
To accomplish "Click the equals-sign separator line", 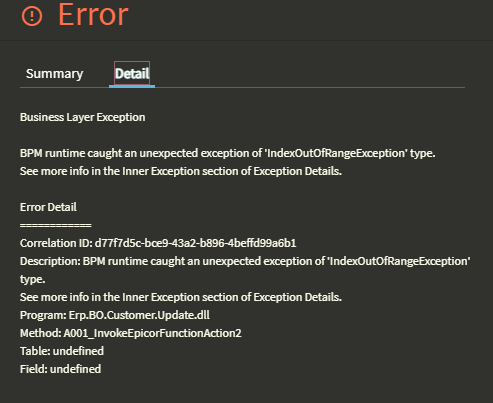I will click(x=56, y=225).
